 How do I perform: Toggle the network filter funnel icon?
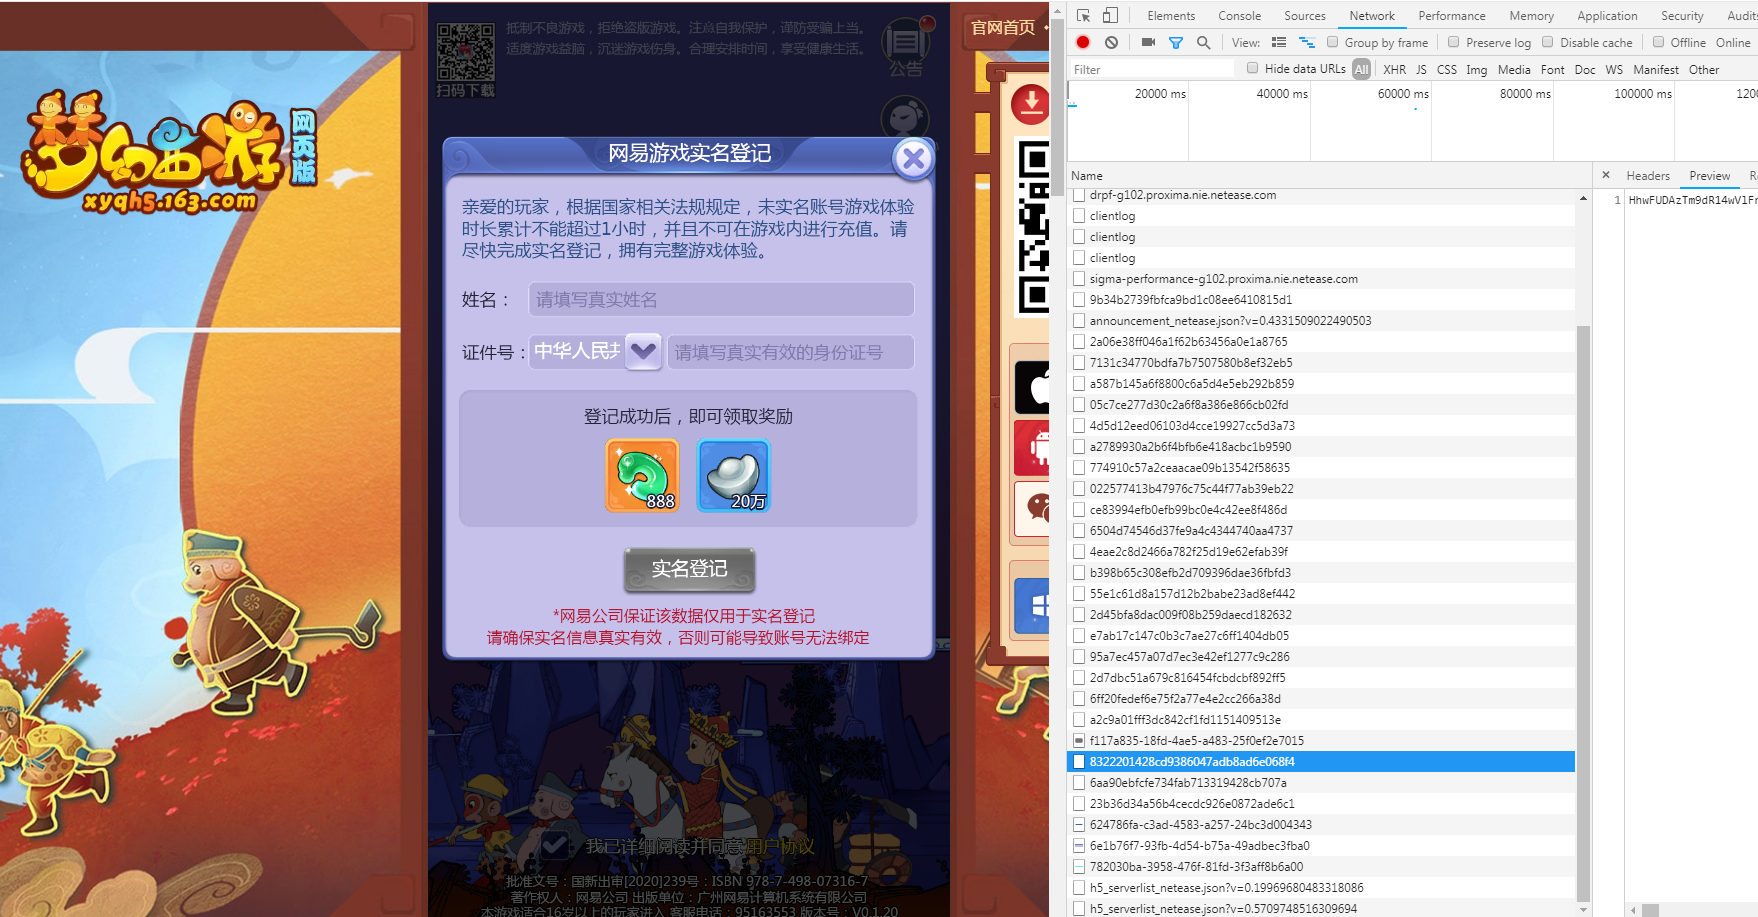coord(1176,43)
